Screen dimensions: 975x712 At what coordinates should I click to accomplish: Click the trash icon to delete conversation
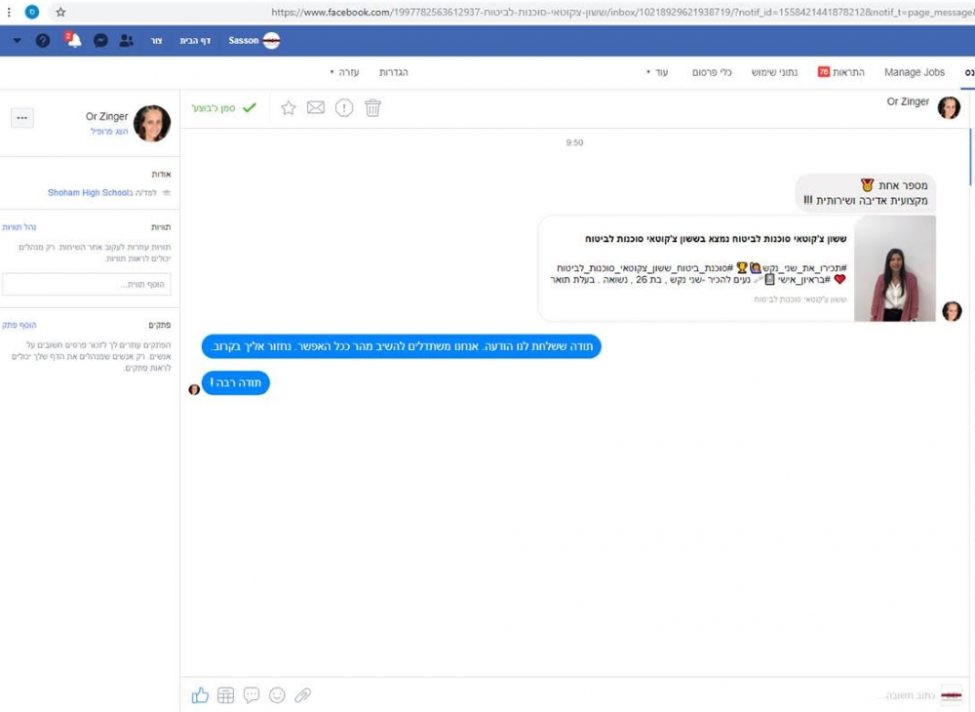[373, 108]
